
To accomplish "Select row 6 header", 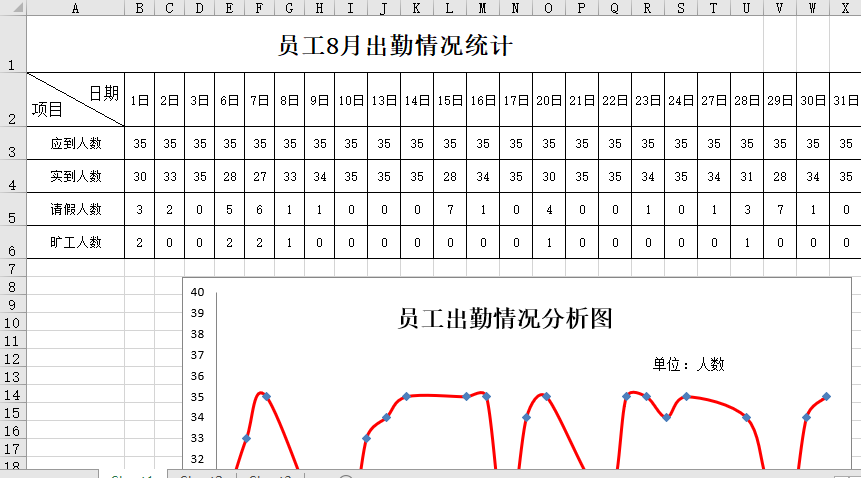I will 12,242.
